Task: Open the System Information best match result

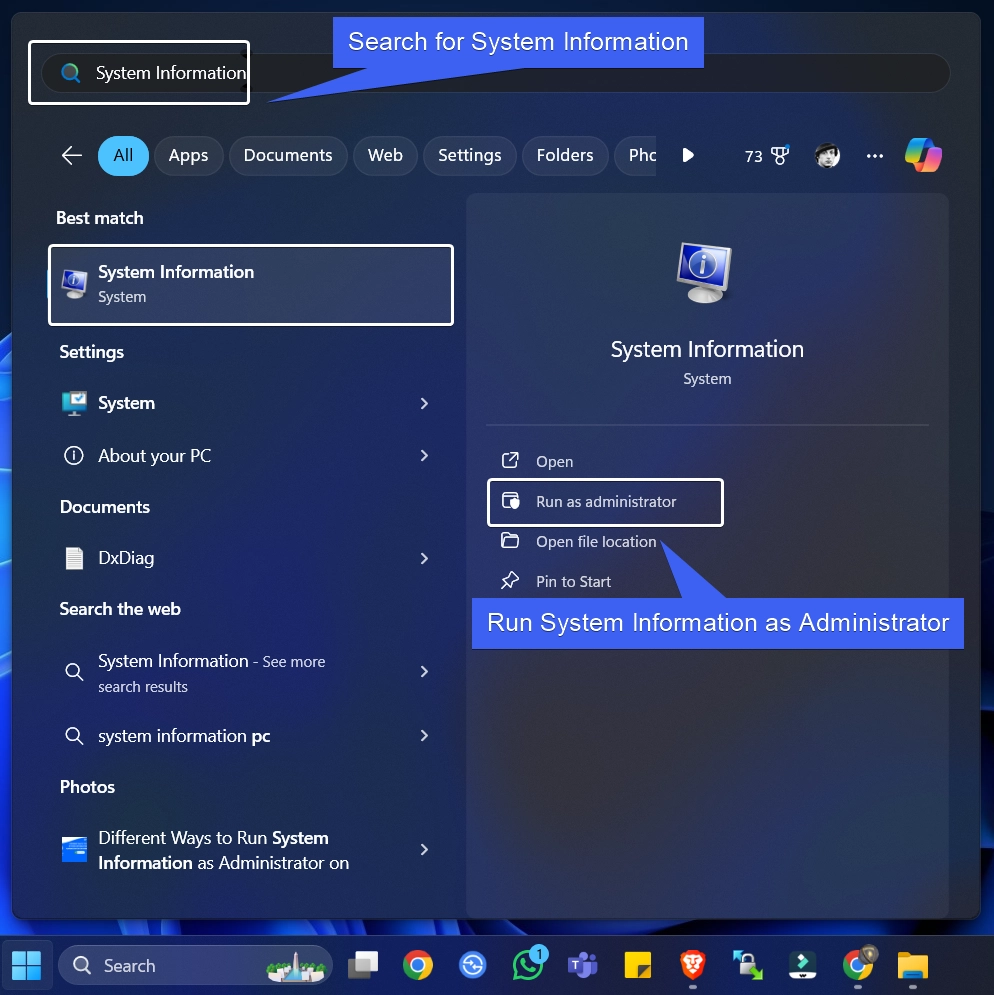Action: click(x=251, y=285)
